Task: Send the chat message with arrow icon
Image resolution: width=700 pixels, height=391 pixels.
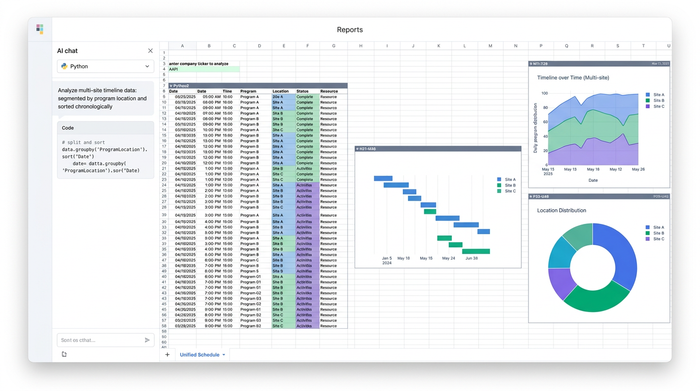Action: click(147, 340)
